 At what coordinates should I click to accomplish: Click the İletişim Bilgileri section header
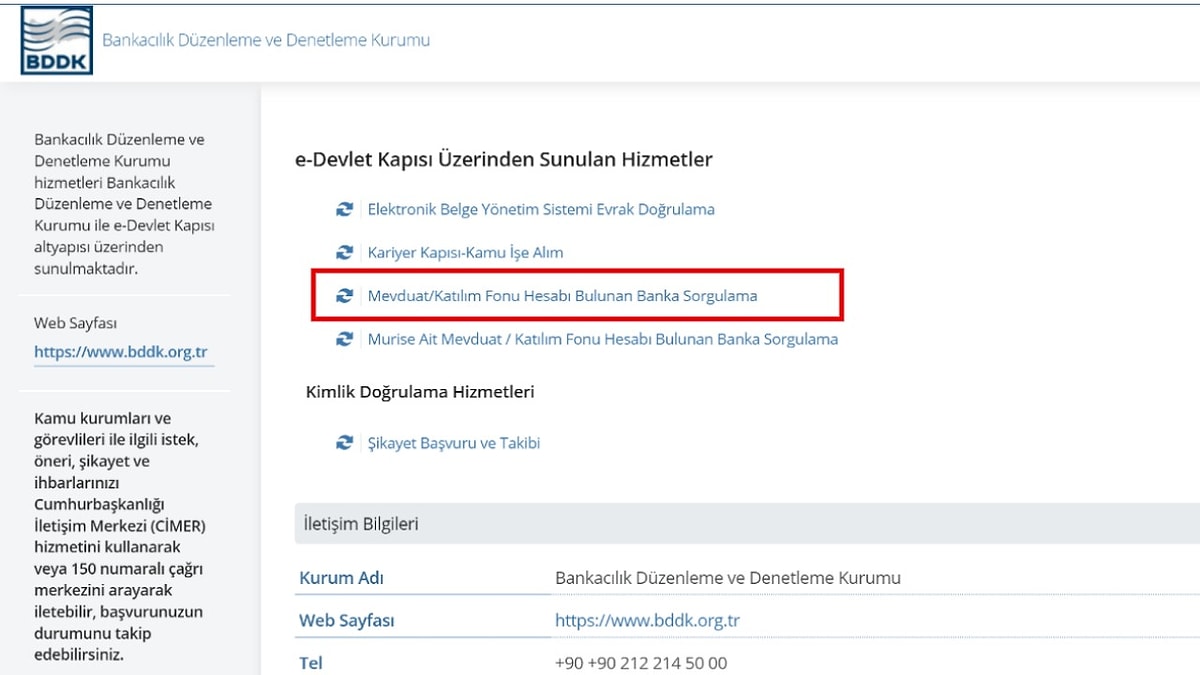click(360, 523)
